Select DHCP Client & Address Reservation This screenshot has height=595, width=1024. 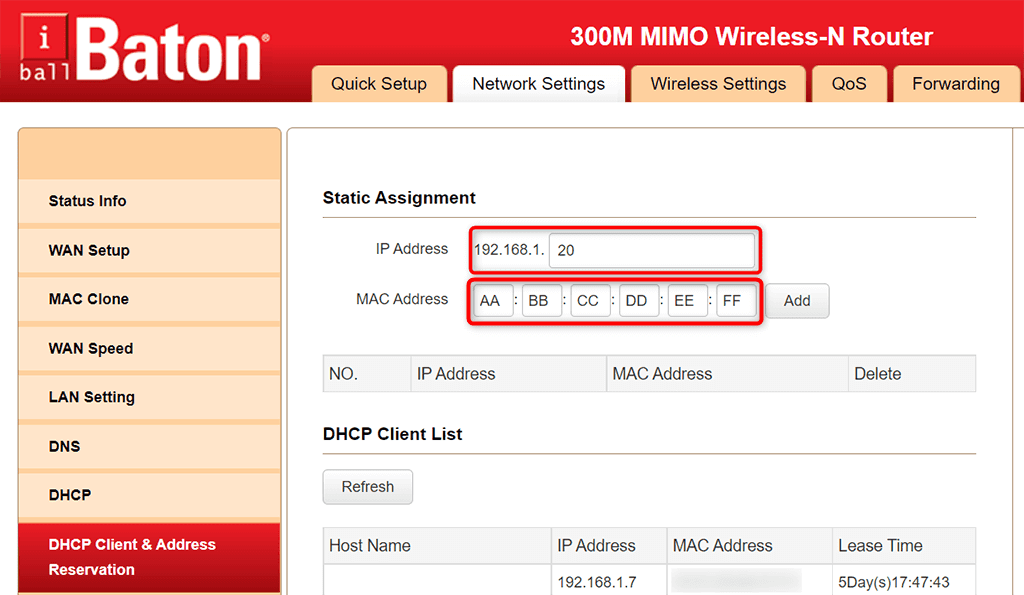(x=150, y=557)
